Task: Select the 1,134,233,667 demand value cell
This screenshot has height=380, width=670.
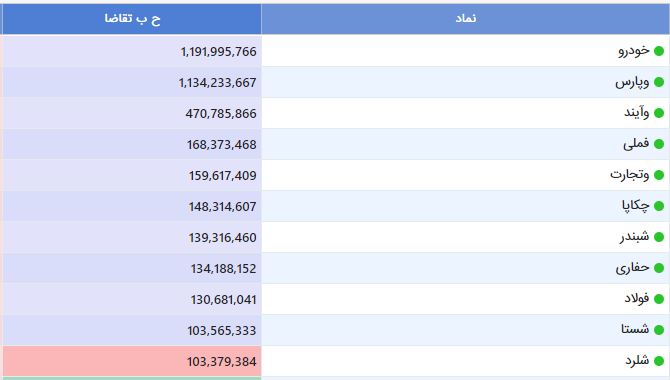Action: coord(132,82)
